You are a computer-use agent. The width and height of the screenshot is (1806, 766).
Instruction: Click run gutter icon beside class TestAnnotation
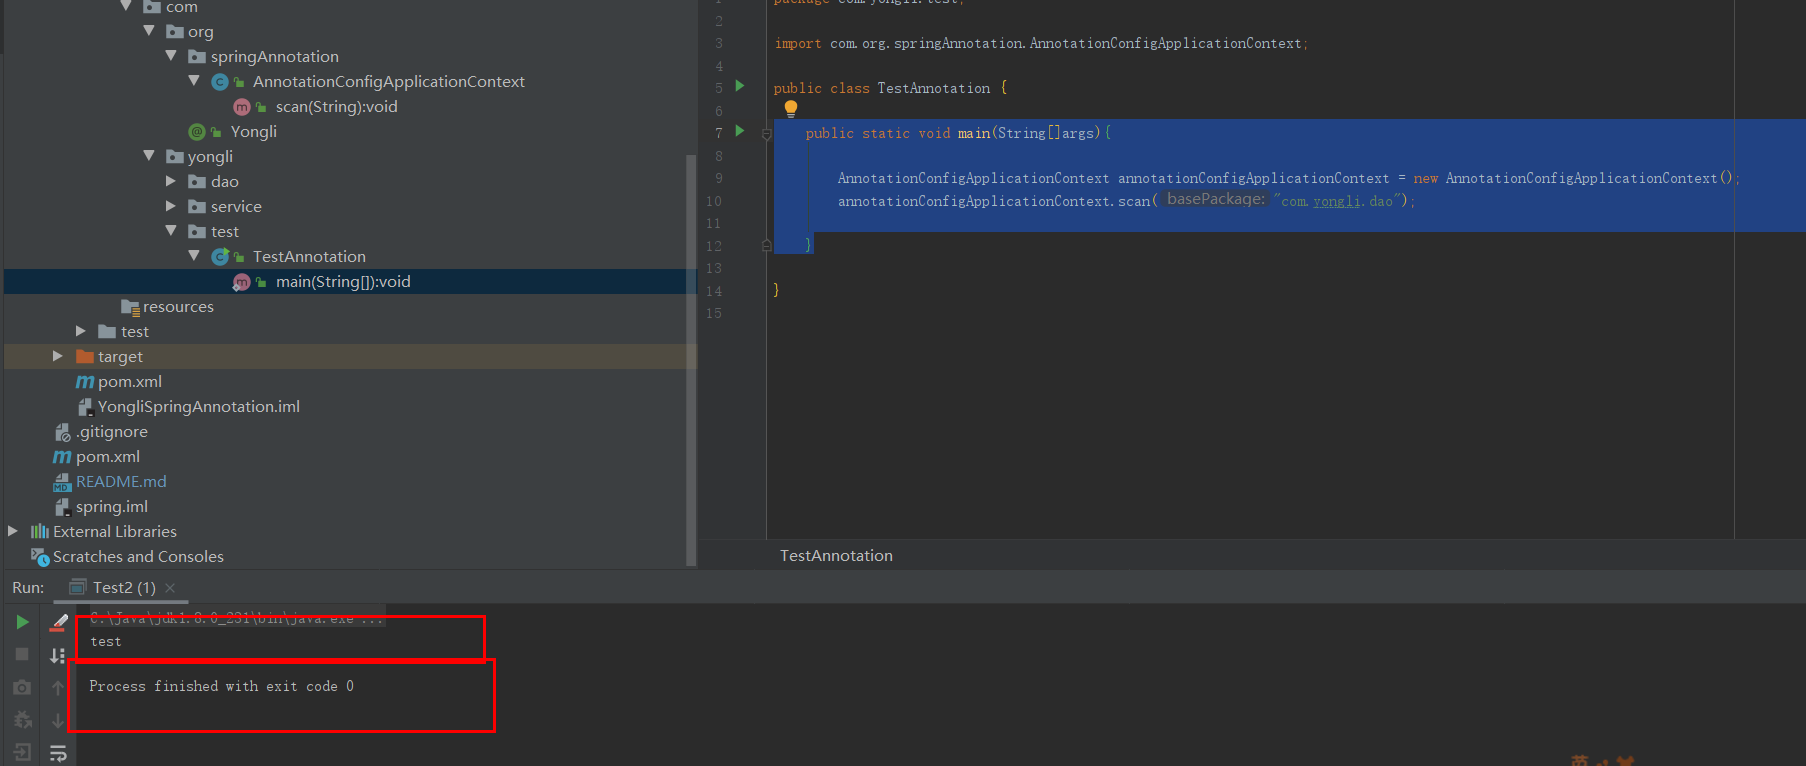[740, 86]
